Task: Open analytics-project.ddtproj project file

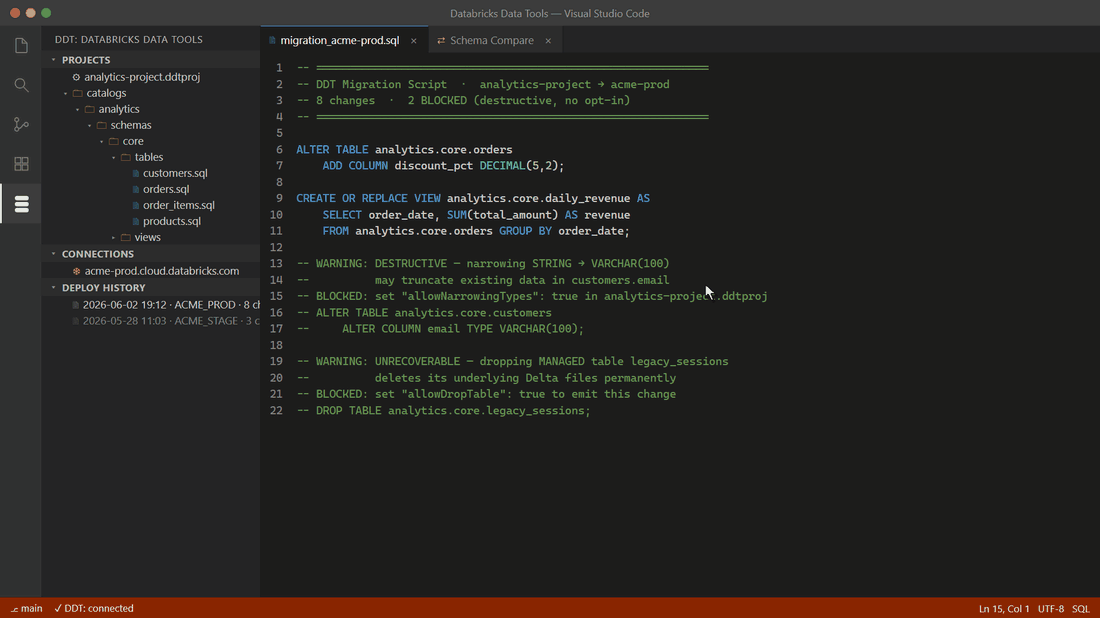Action: [x=142, y=77]
